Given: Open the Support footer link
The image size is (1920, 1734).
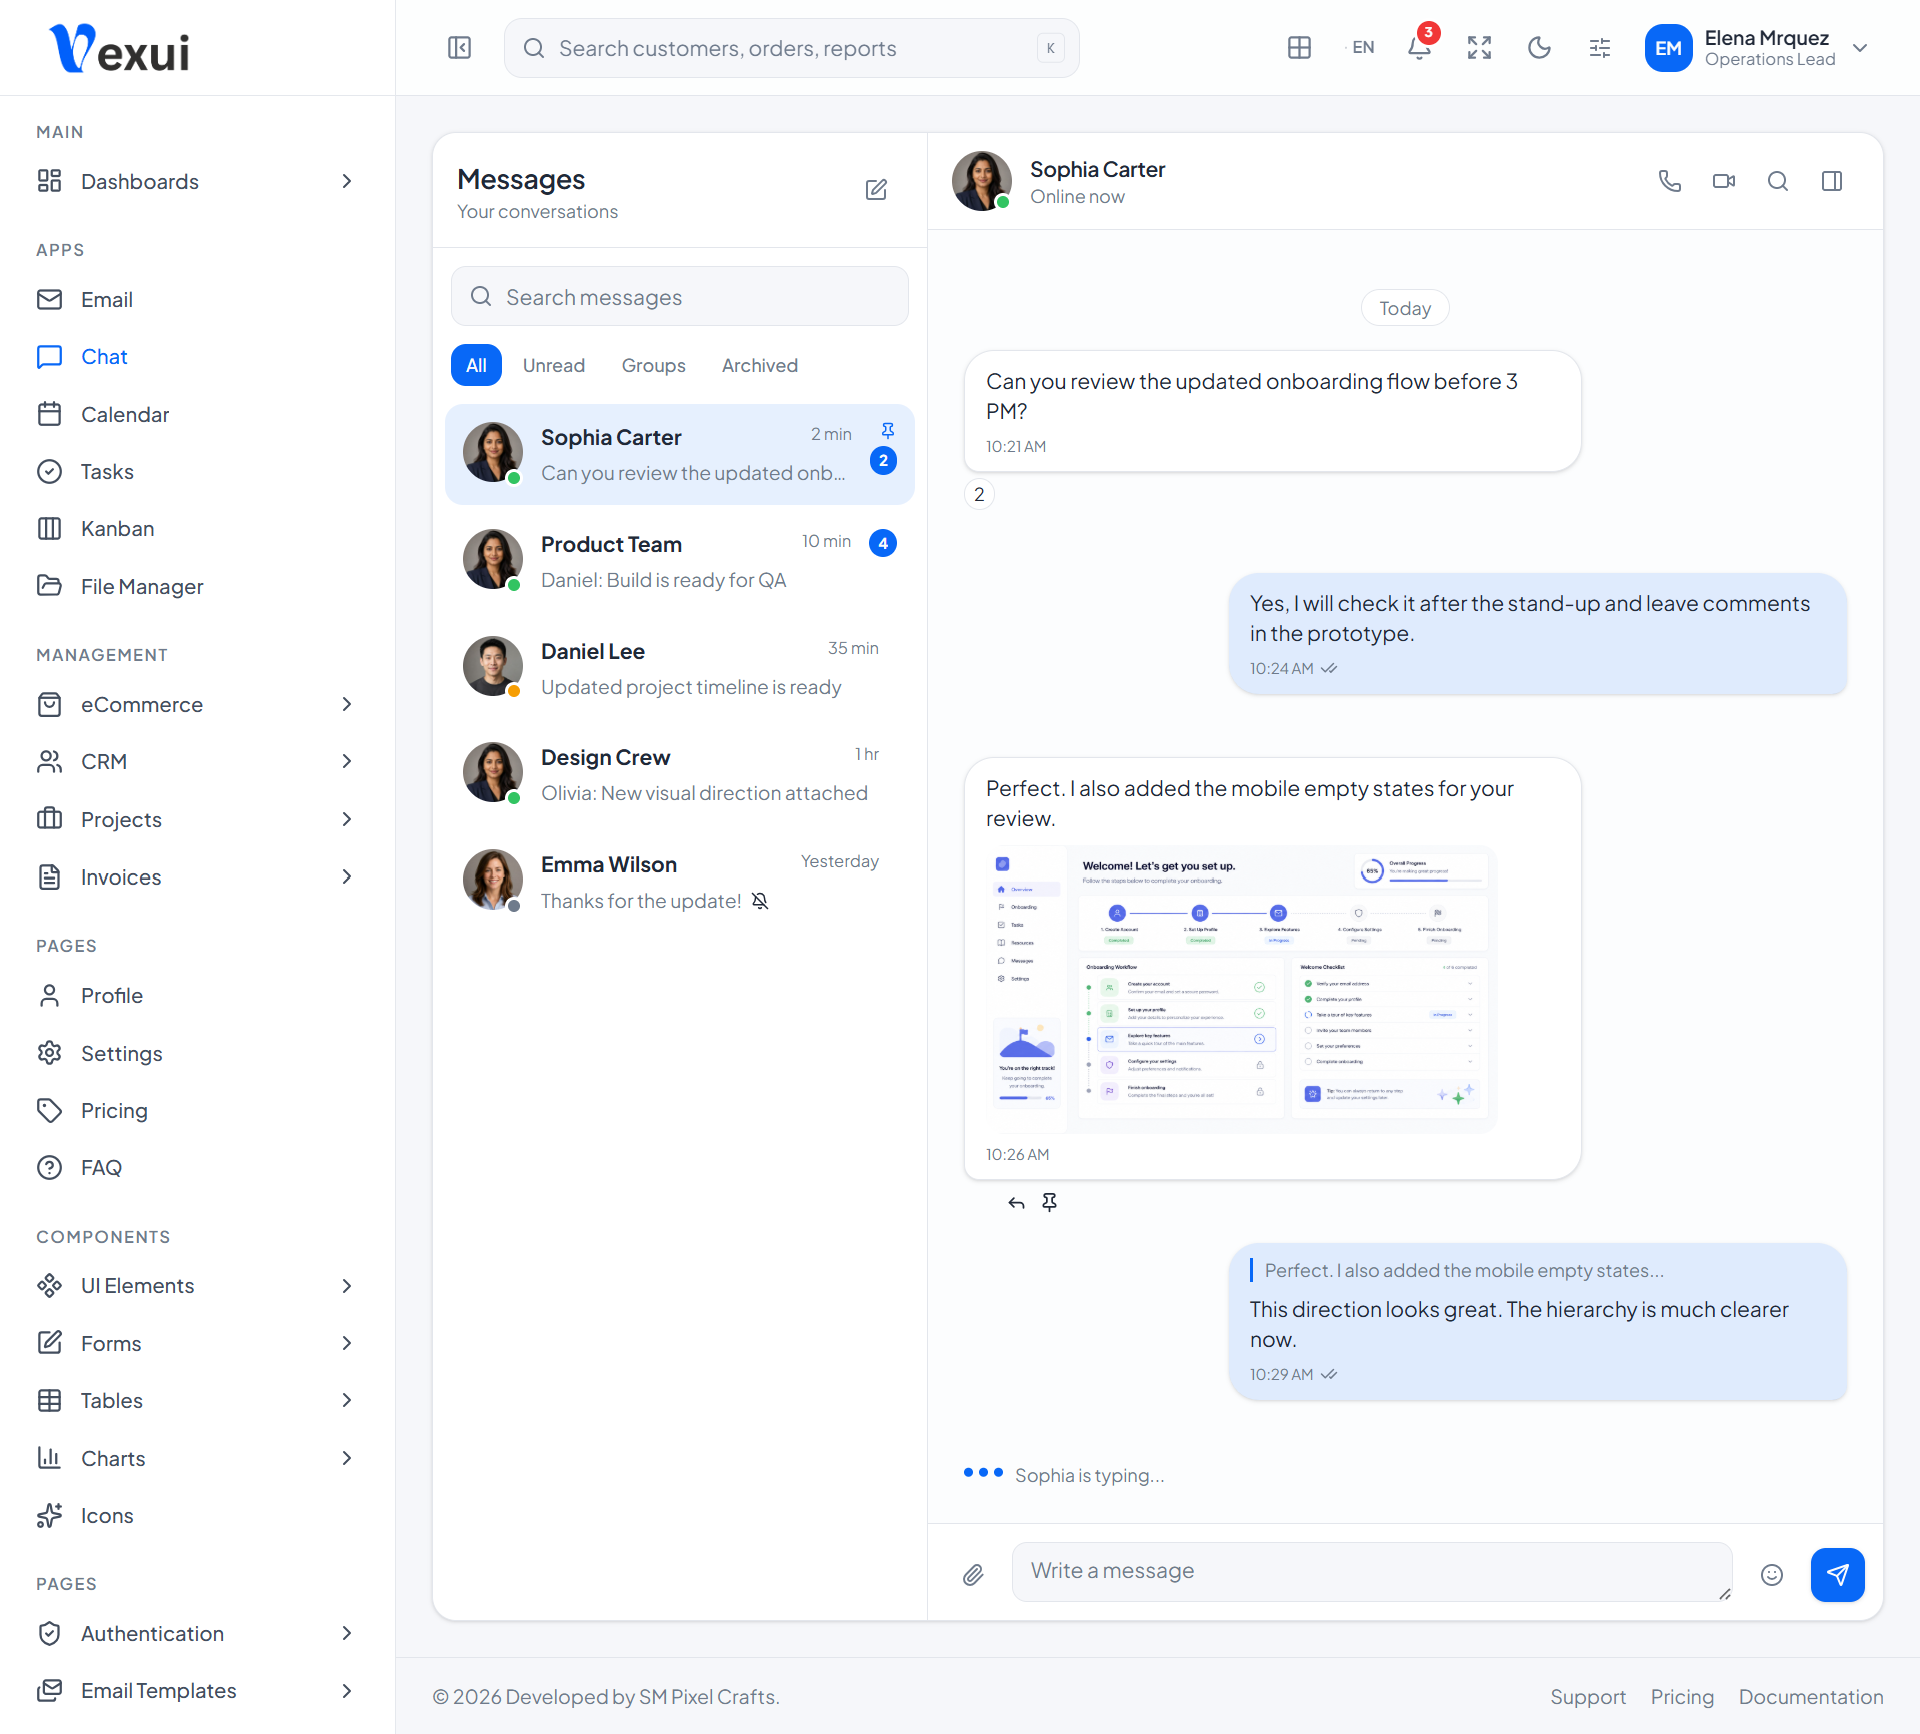Looking at the screenshot, I should click(1588, 1697).
